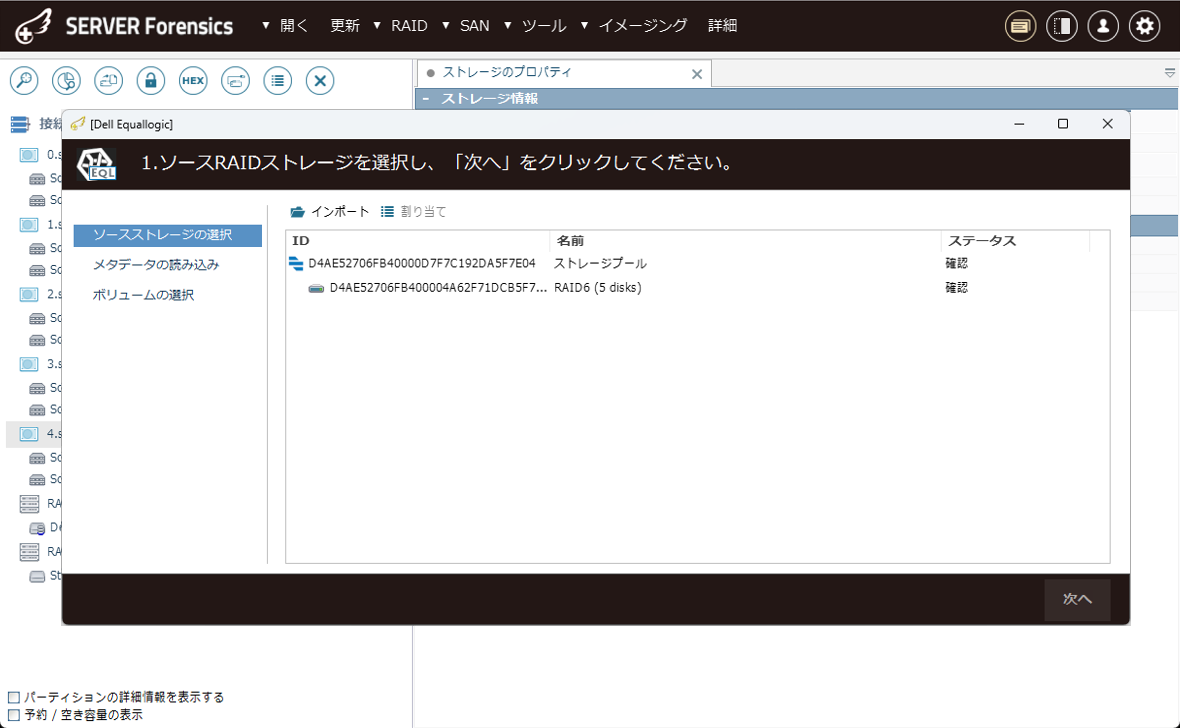Open the settings gear icon

click(1145, 26)
